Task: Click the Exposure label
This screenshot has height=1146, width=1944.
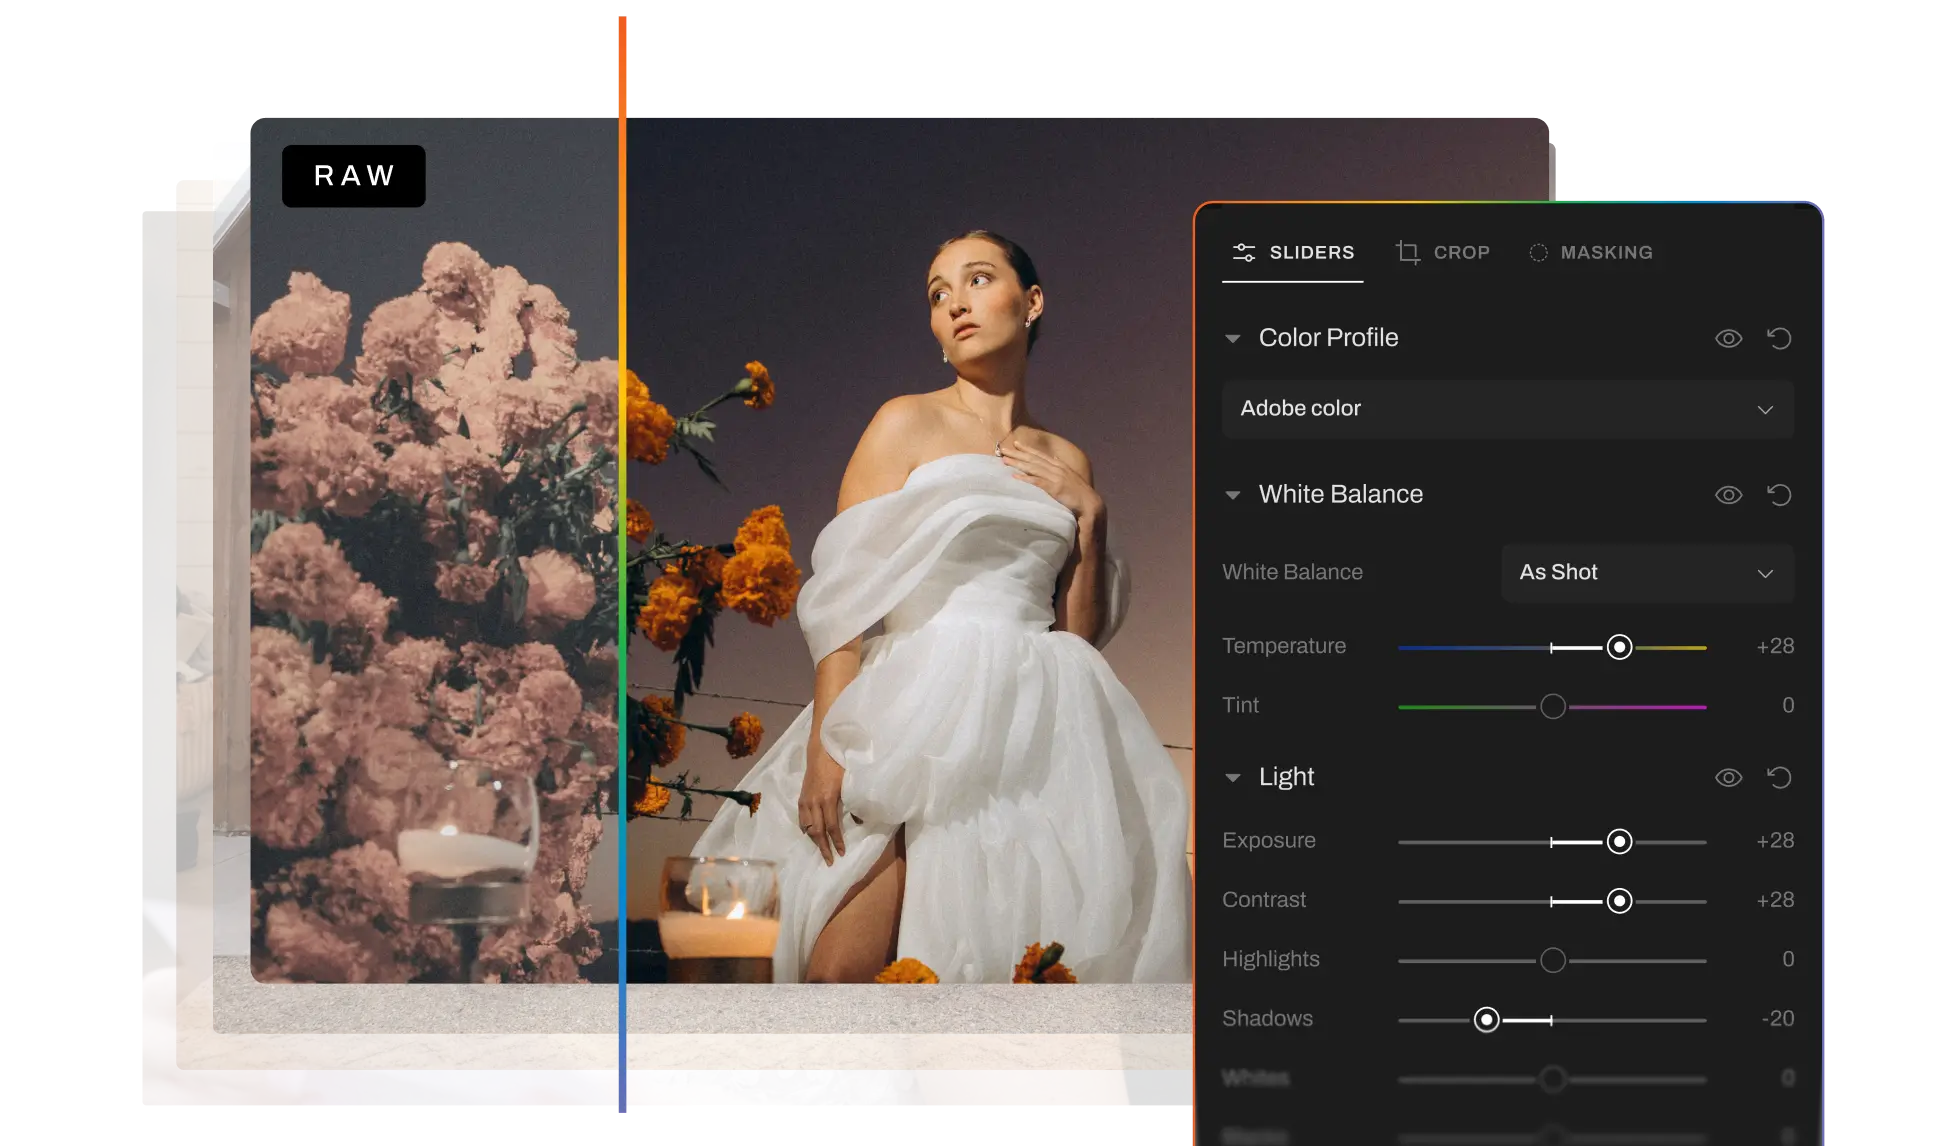Action: pos(1269,841)
